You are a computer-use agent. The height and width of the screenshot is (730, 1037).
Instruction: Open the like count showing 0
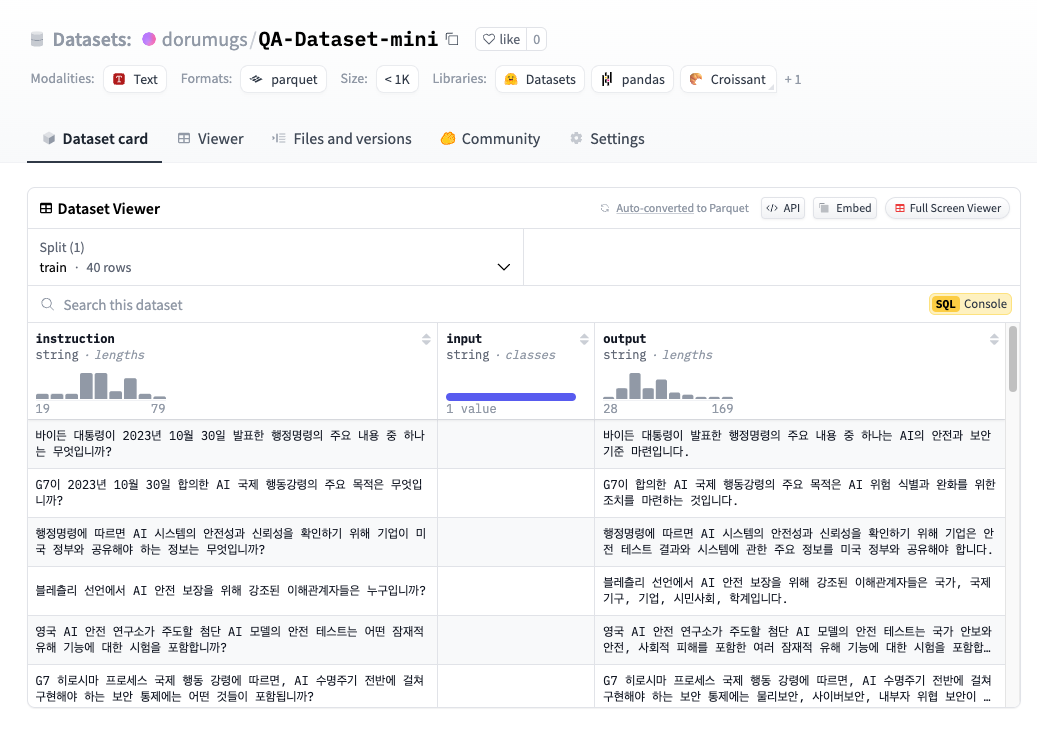[x=536, y=39]
